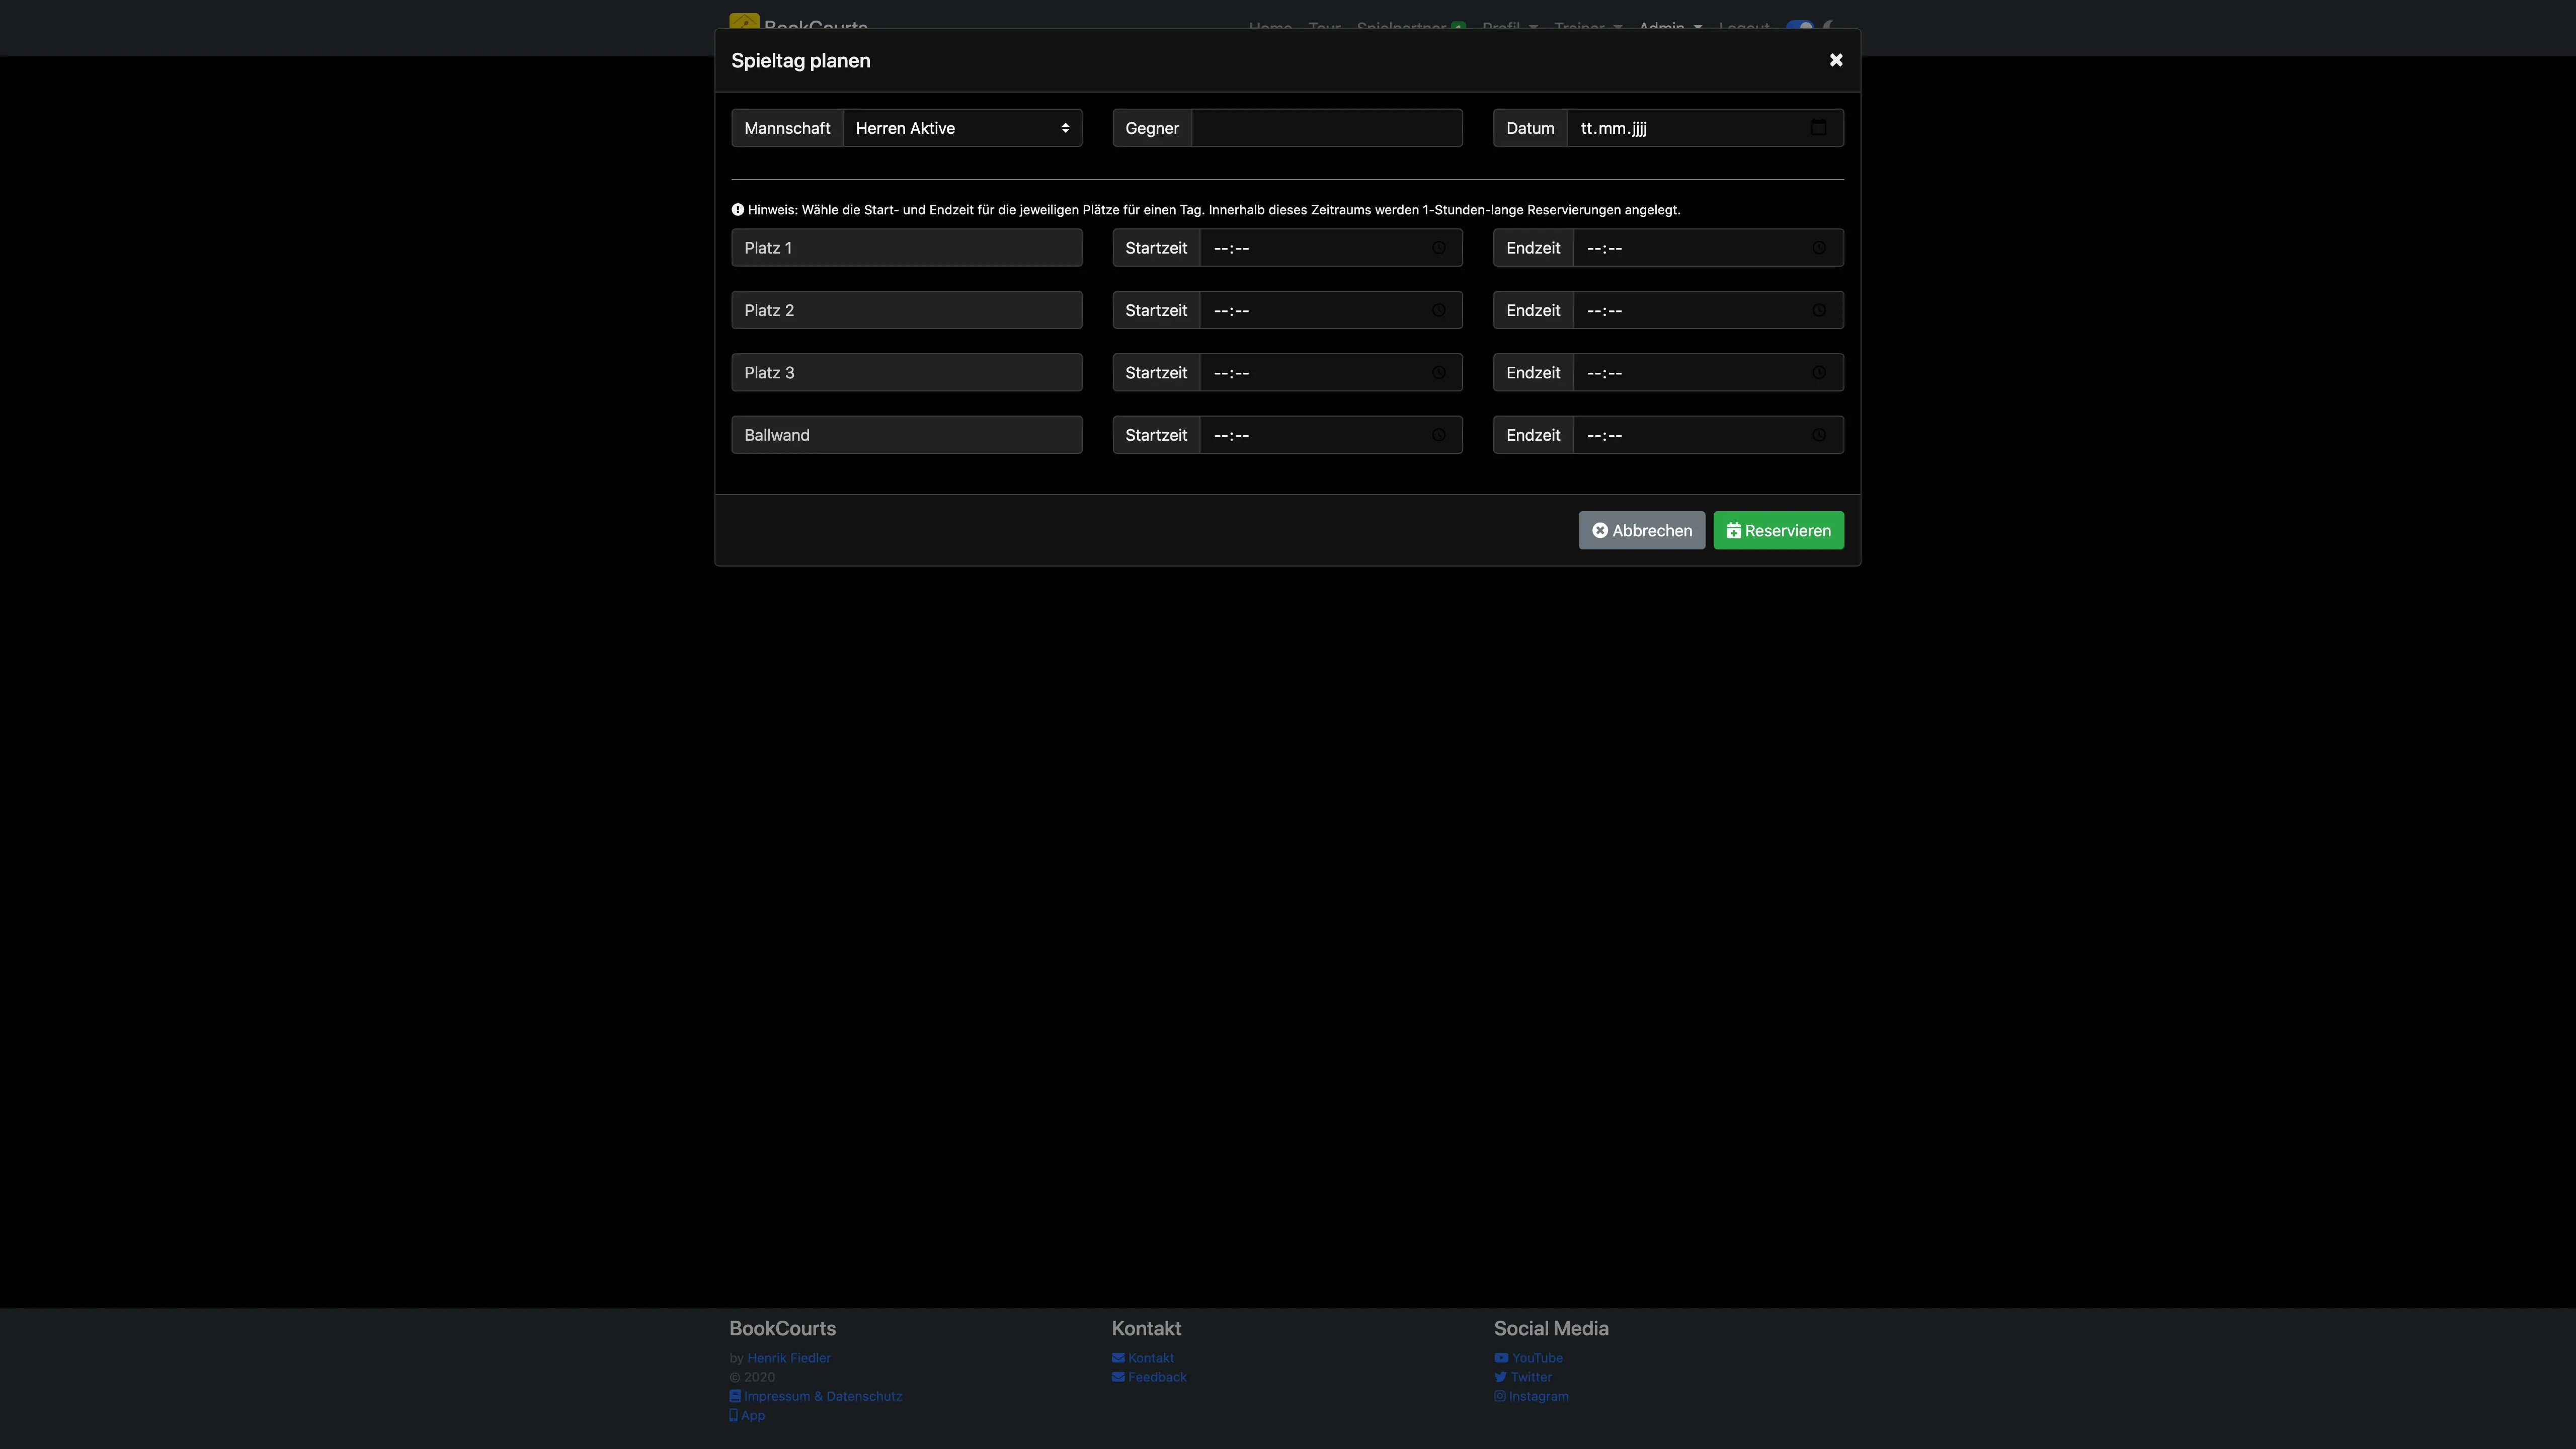Open the clock picker for Platz 3 Endzeit
Viewport: 2576px width, 1449px height.
point(1818,372)
